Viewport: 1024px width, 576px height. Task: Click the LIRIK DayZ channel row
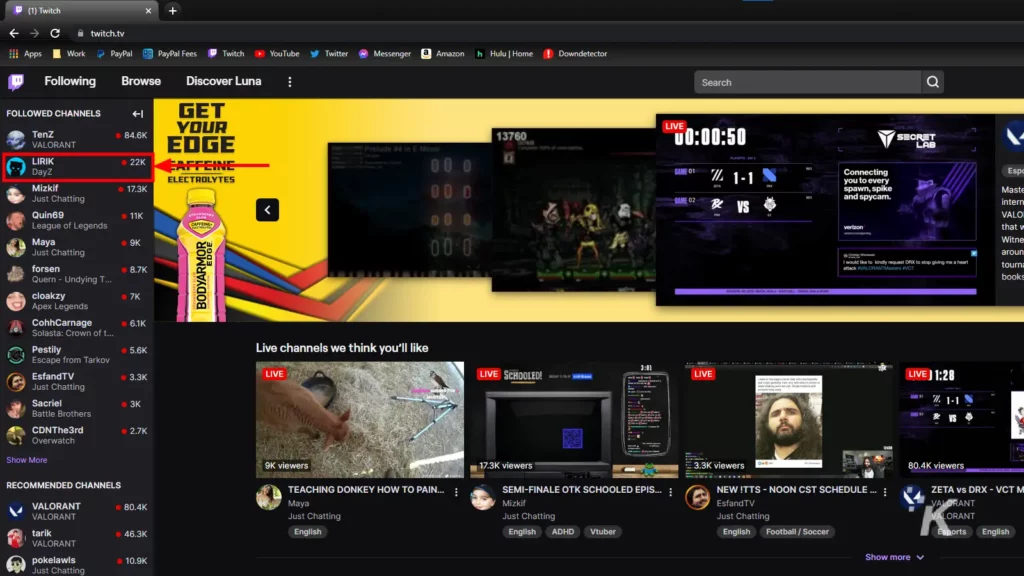[x=77, y=167]
